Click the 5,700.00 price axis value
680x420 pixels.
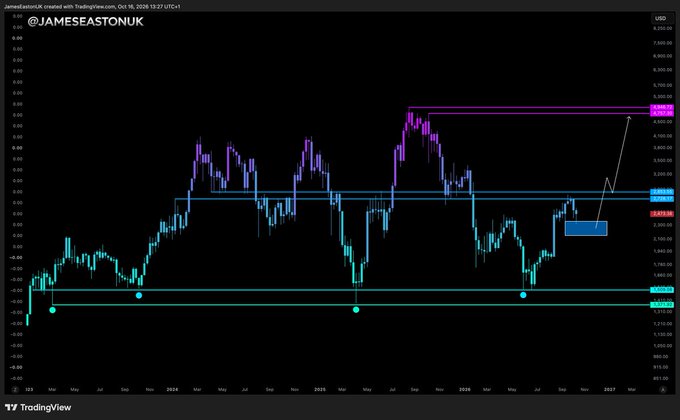[x=662, y=85]
